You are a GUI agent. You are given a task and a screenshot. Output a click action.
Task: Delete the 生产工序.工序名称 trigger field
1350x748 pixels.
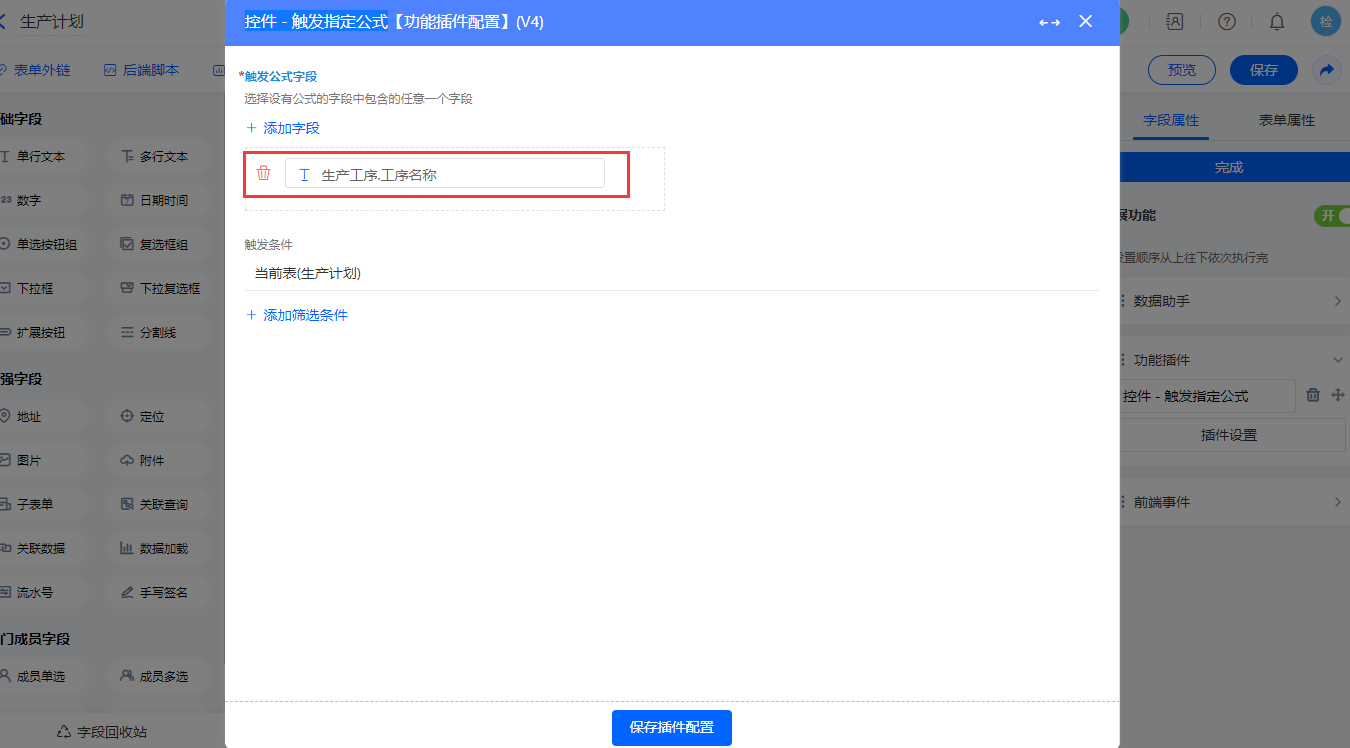click(263, 173)
